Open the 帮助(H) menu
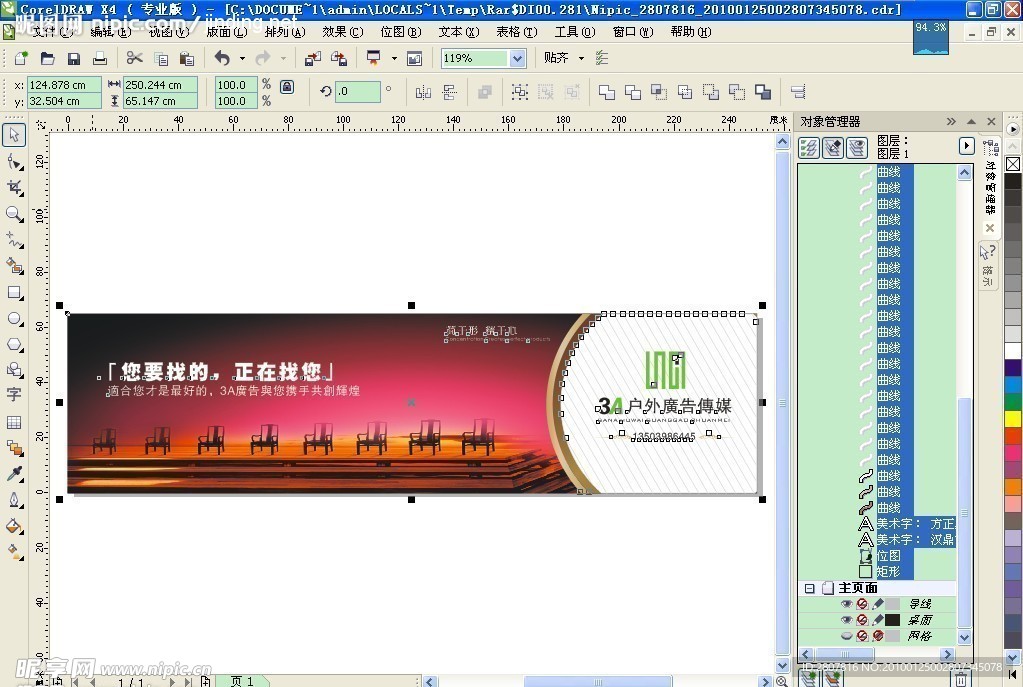Viewport: 1023px width, 687px height. click(691, 31)
